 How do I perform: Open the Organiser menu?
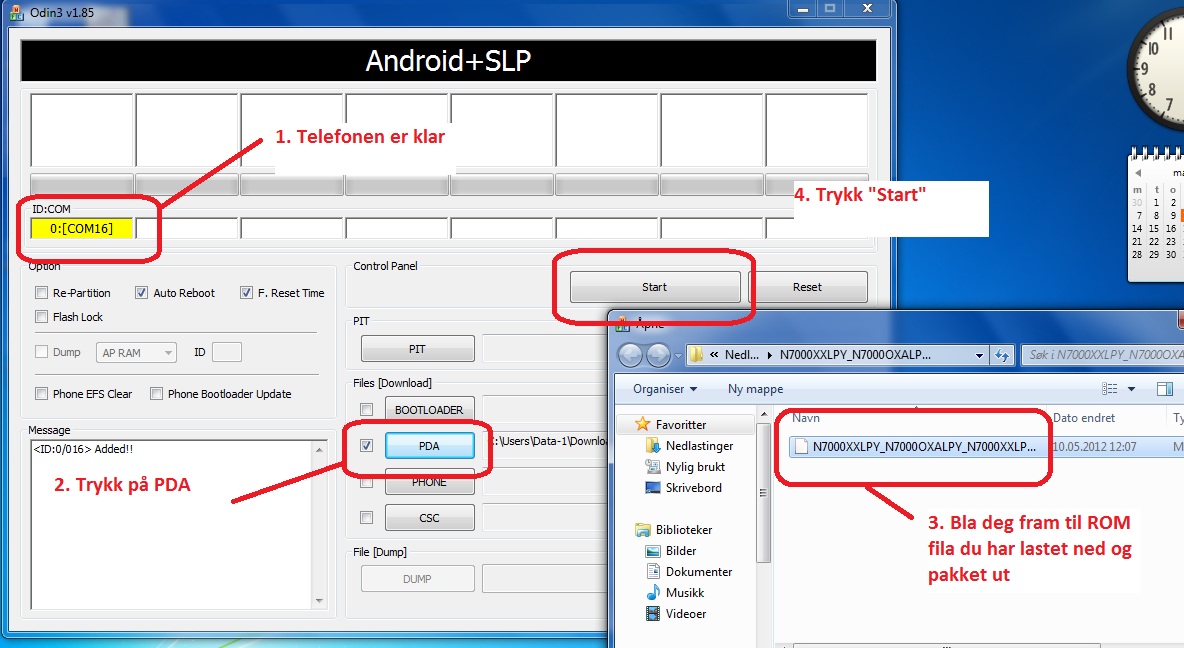pyautogui.click(x=664, y=389)
